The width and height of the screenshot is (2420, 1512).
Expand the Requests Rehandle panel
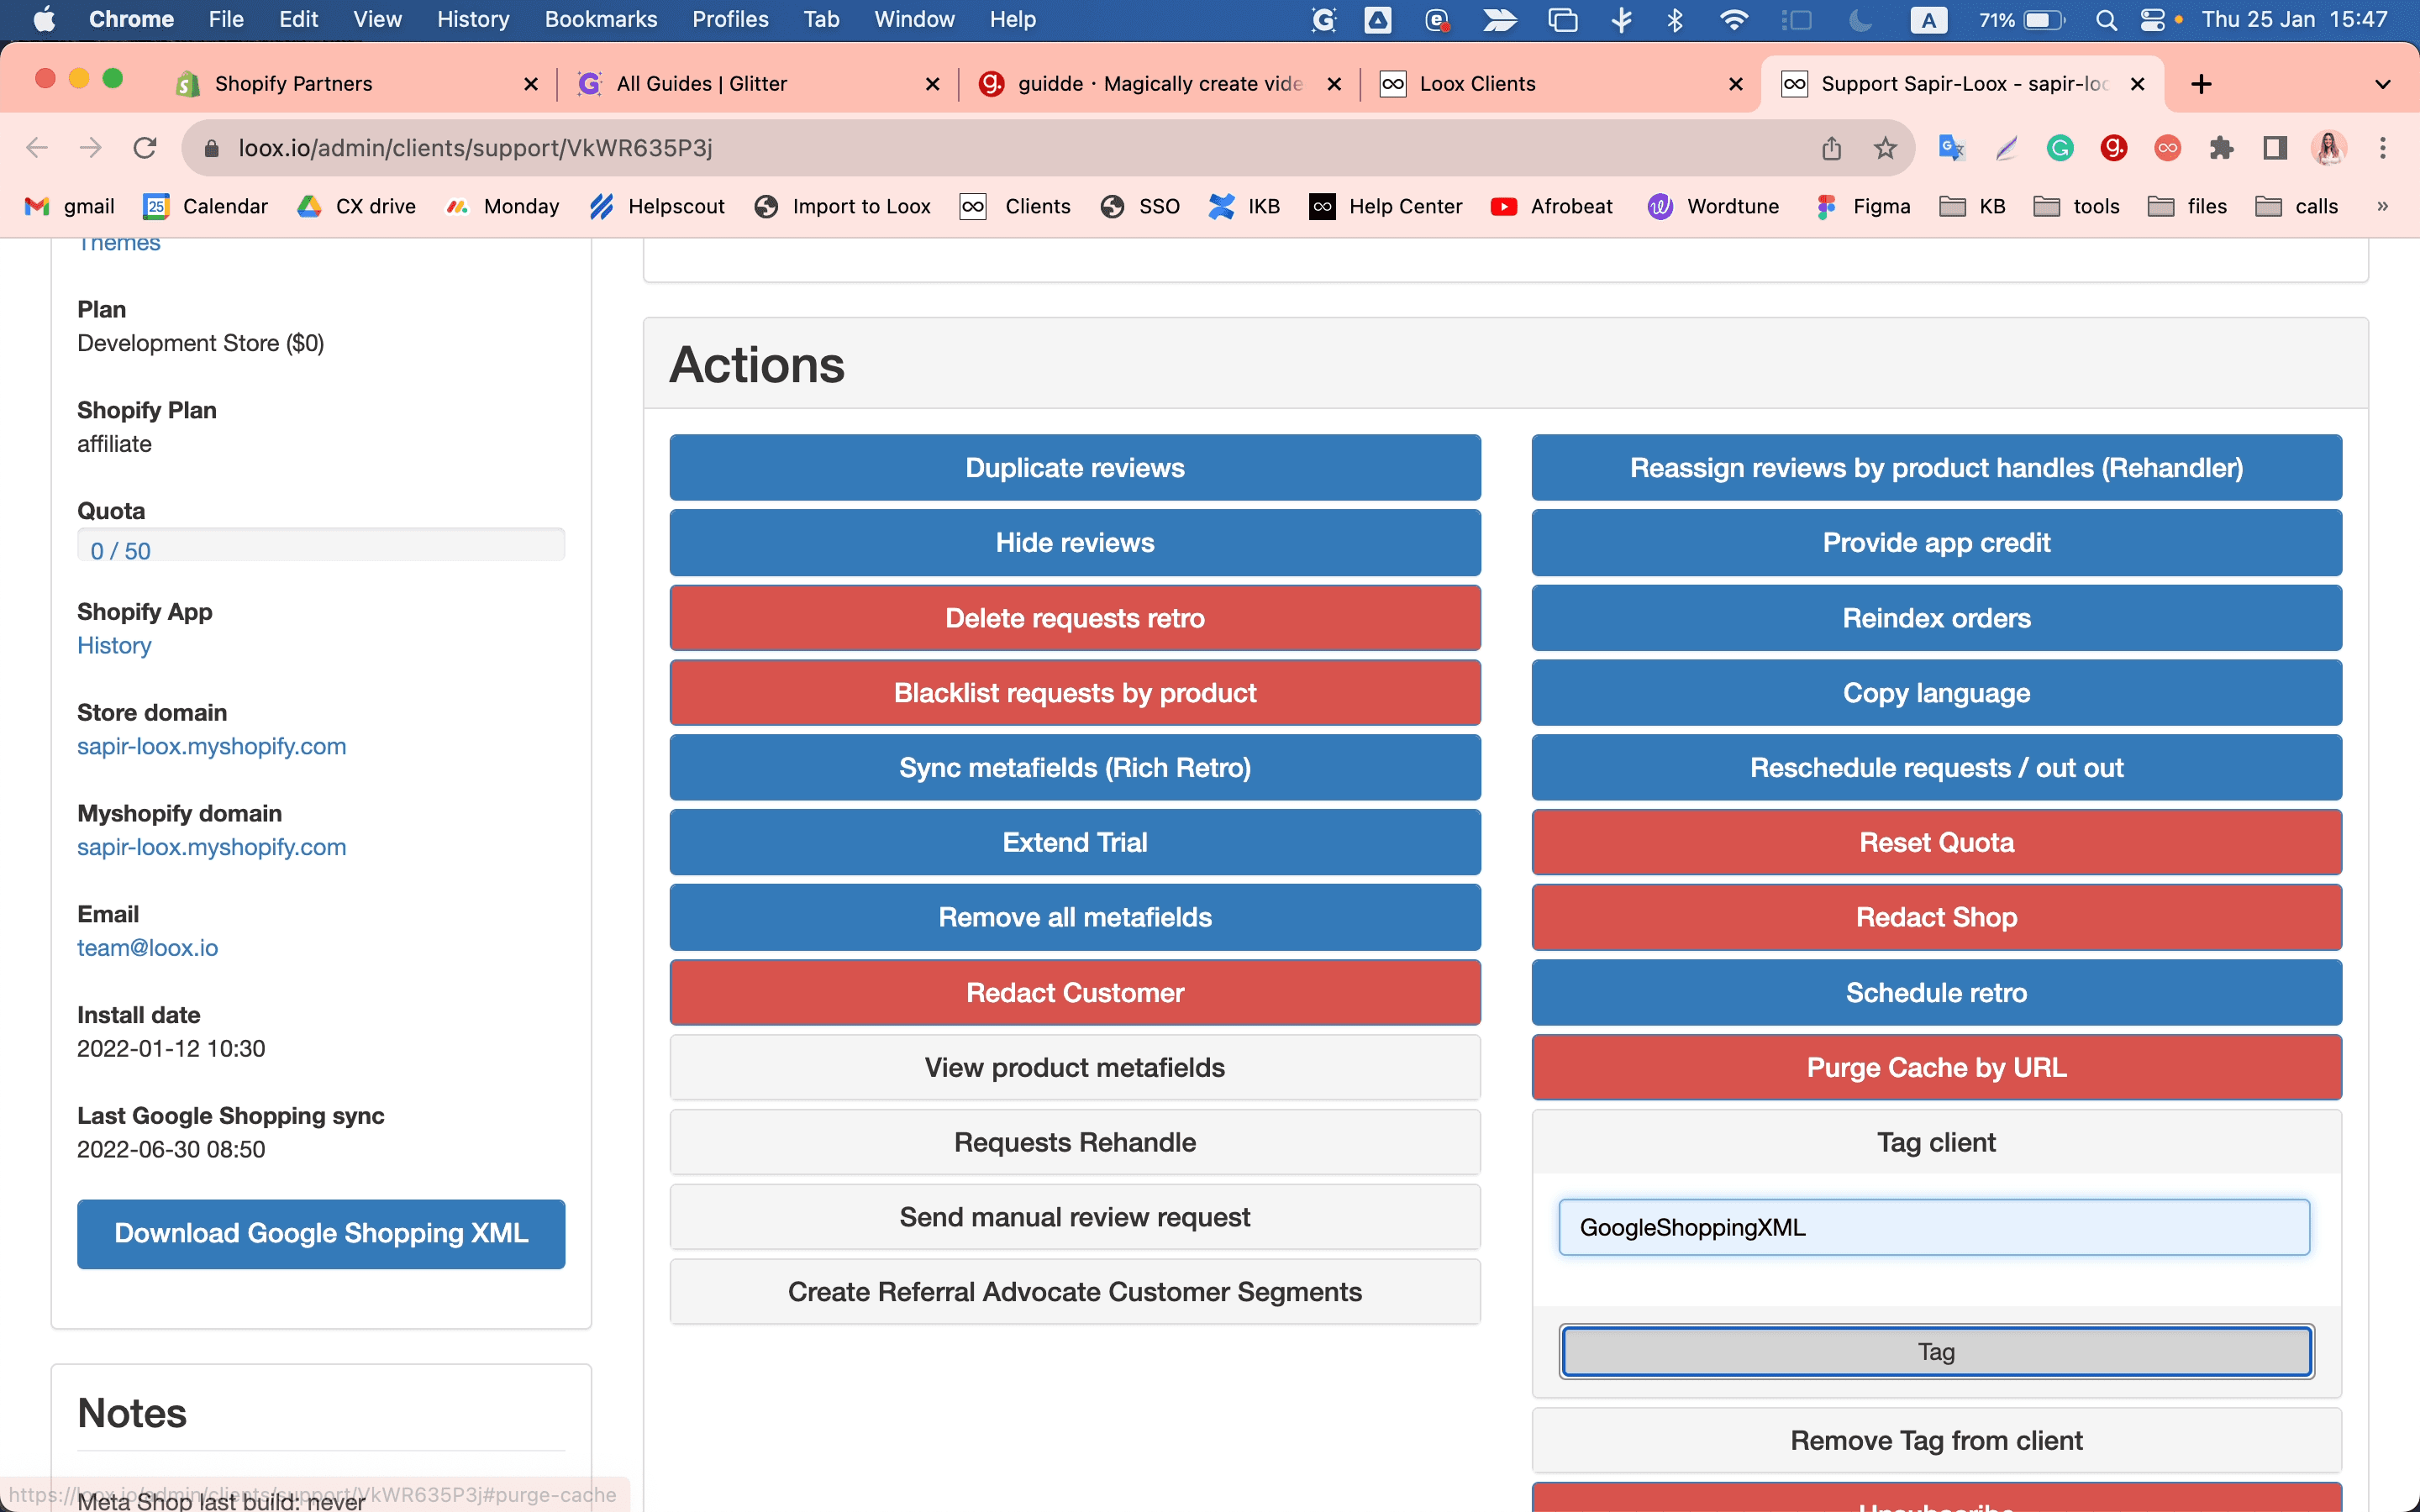tap(1075, 1142)
